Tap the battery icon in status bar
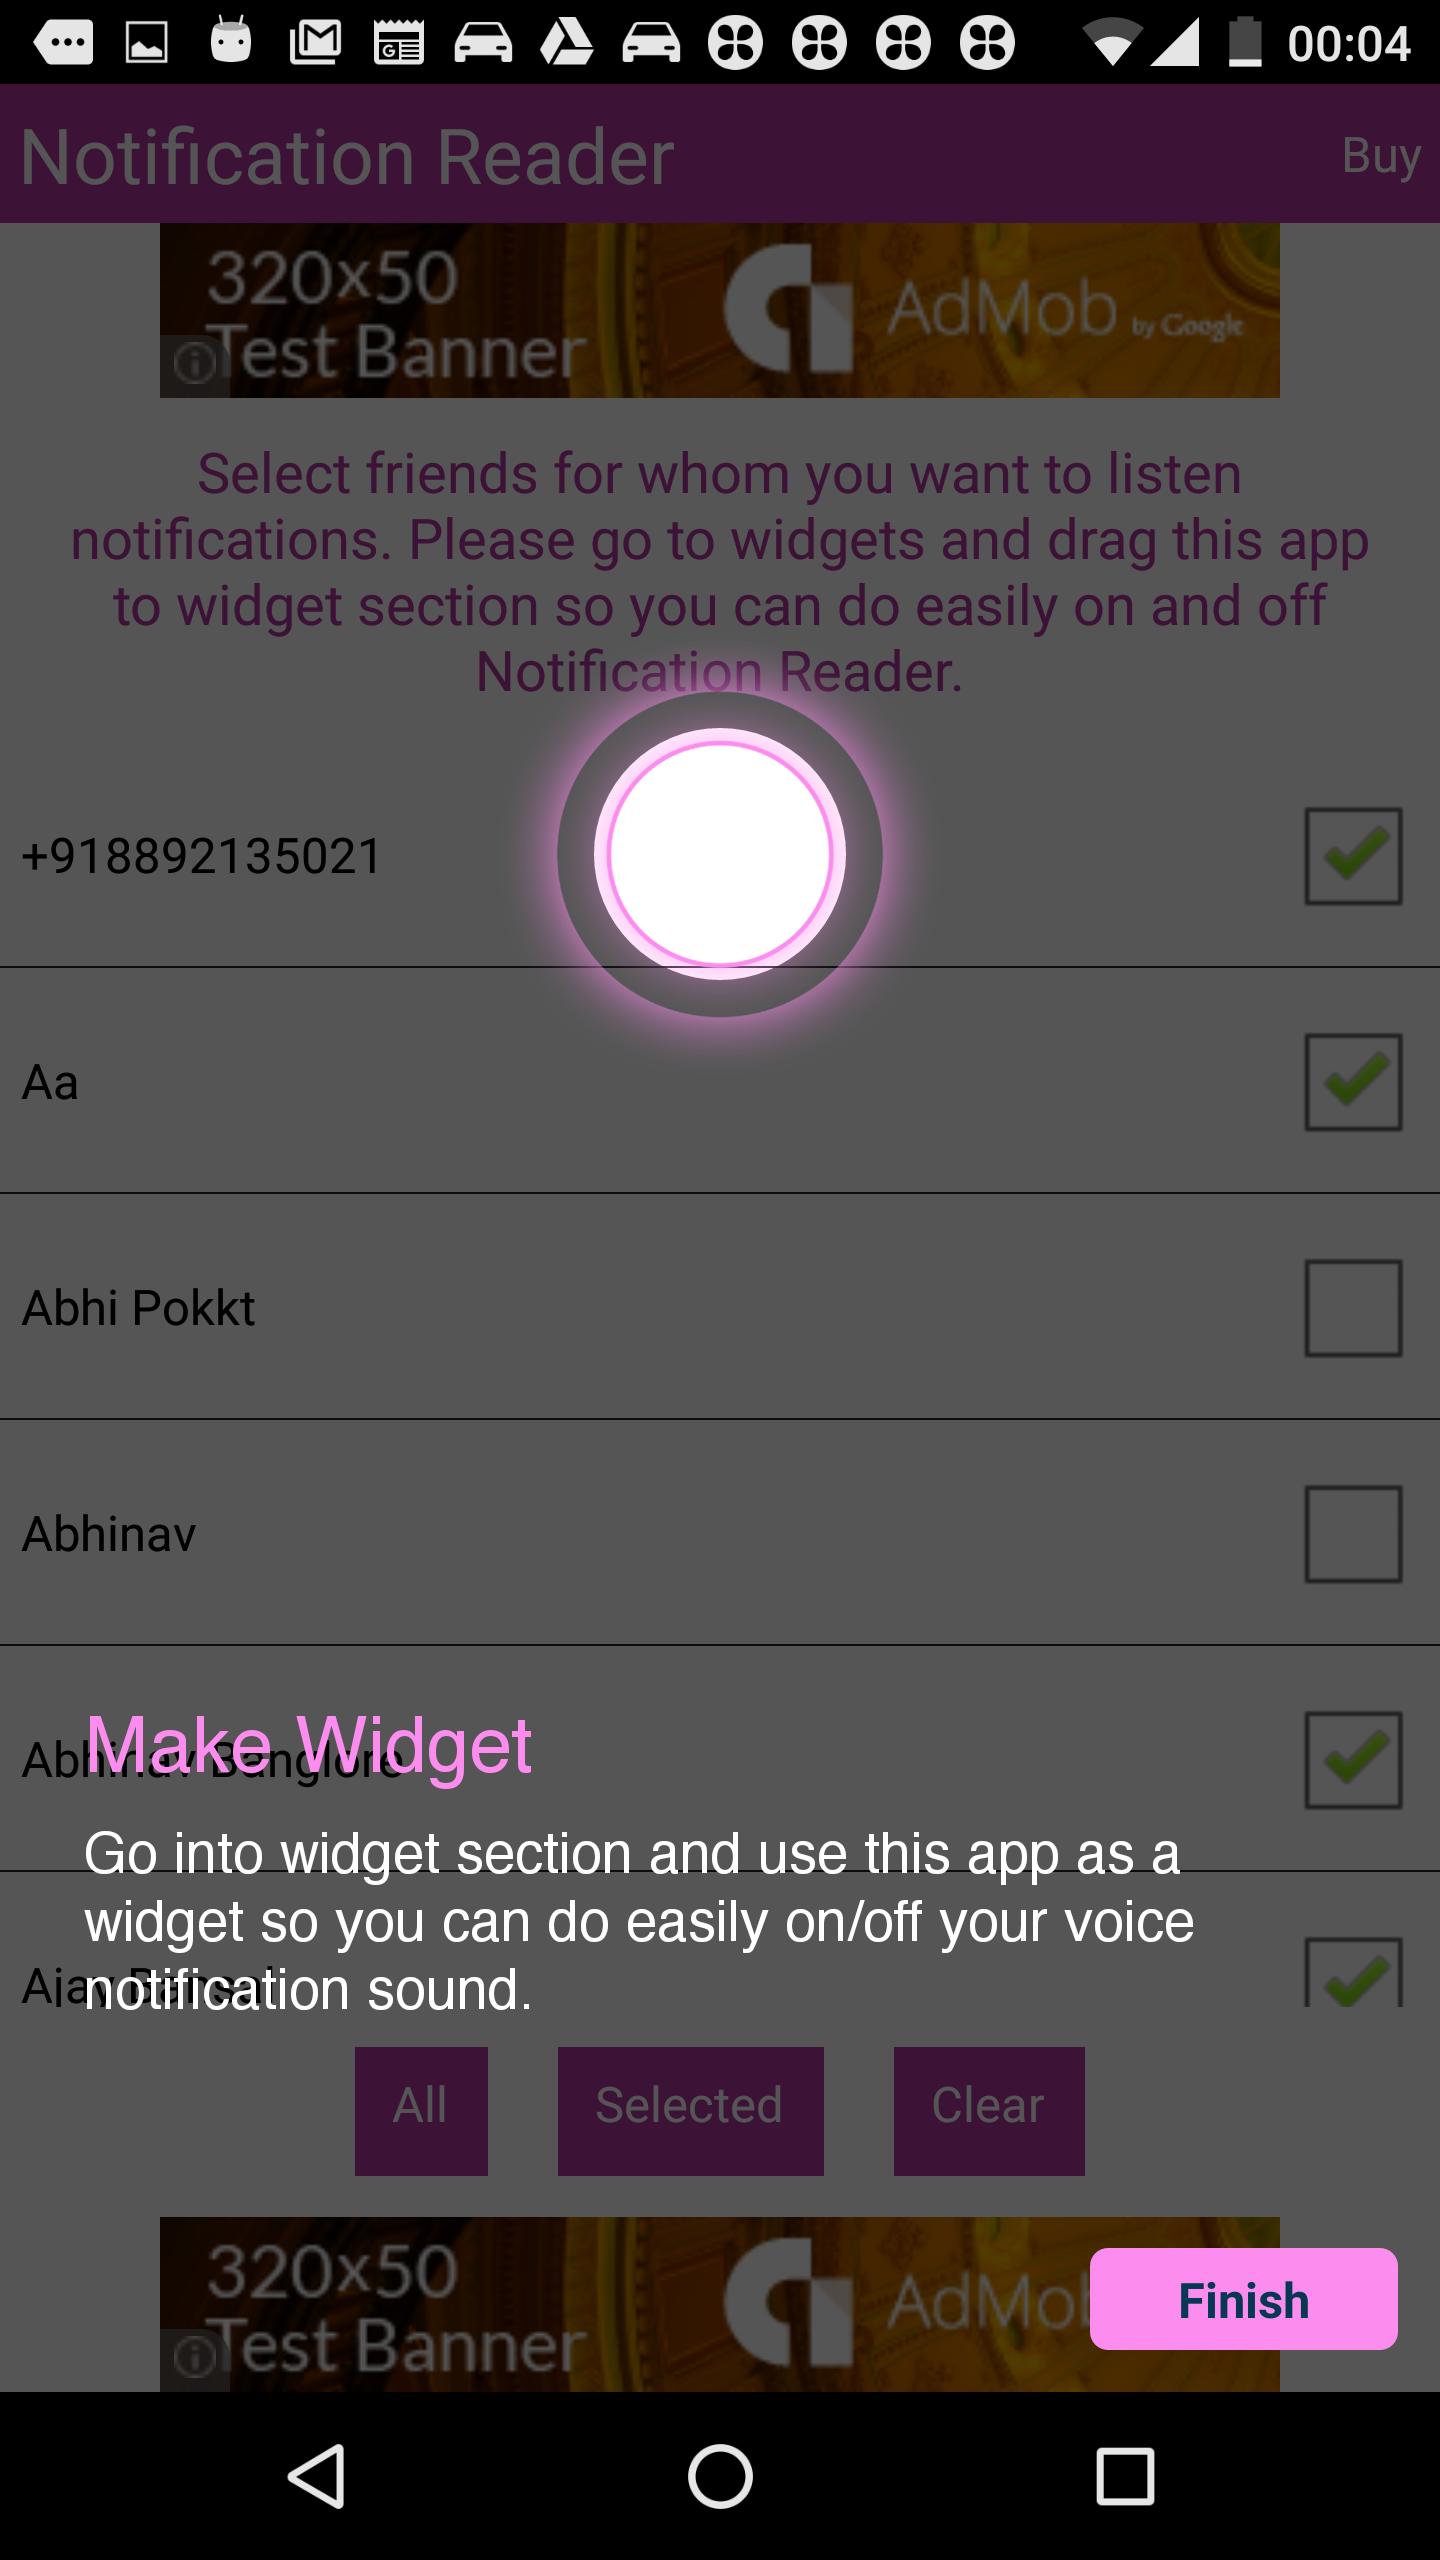 tap(1245, 42)
